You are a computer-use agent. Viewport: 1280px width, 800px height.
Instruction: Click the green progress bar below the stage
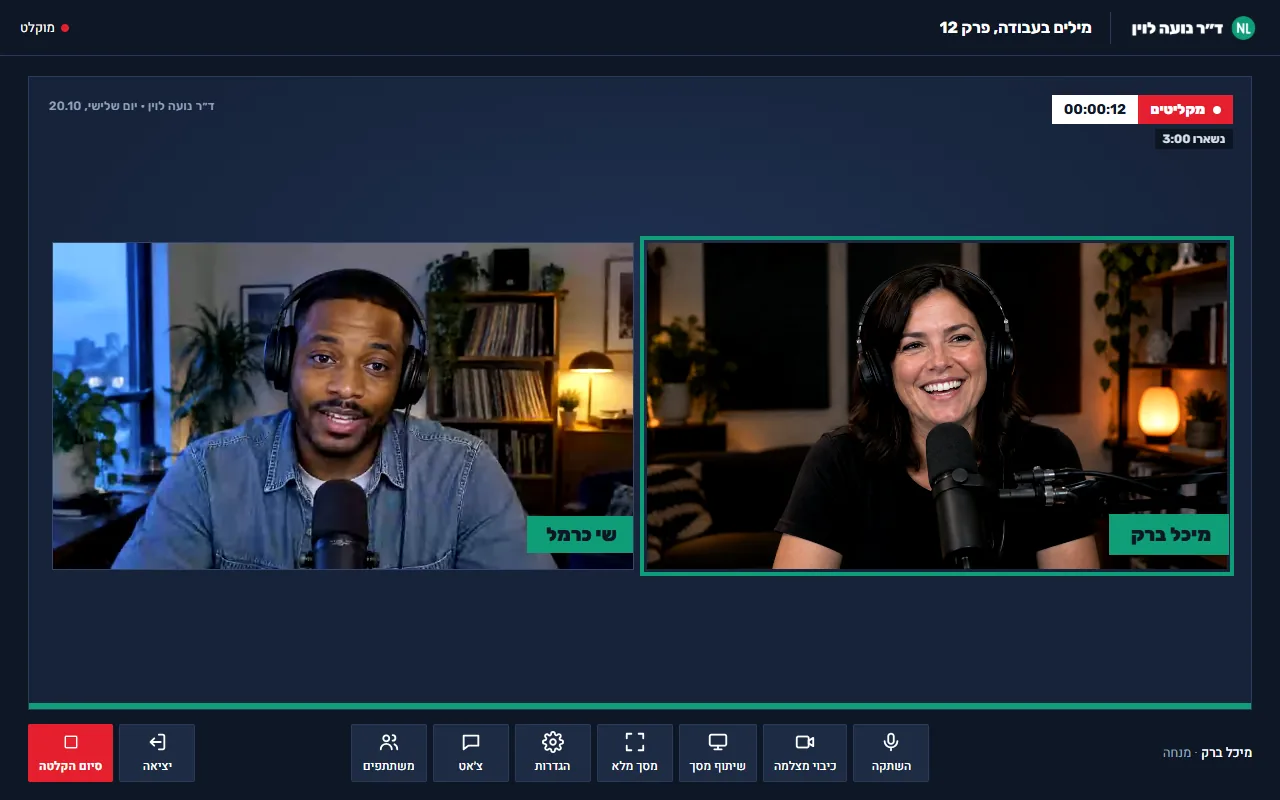[640, 706]
